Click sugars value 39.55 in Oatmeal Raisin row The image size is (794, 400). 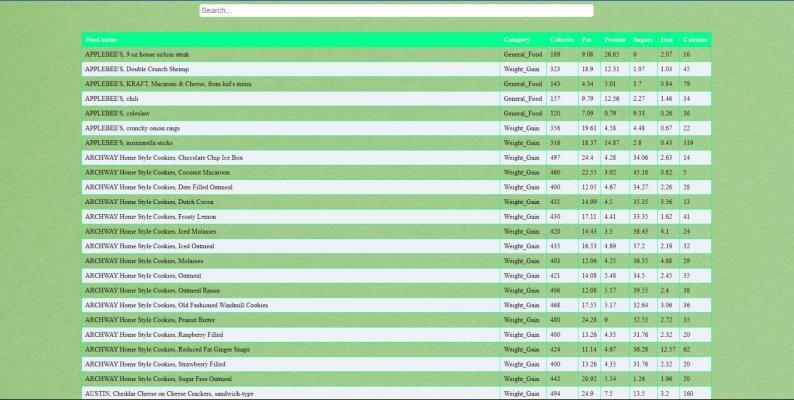point(640,290)
